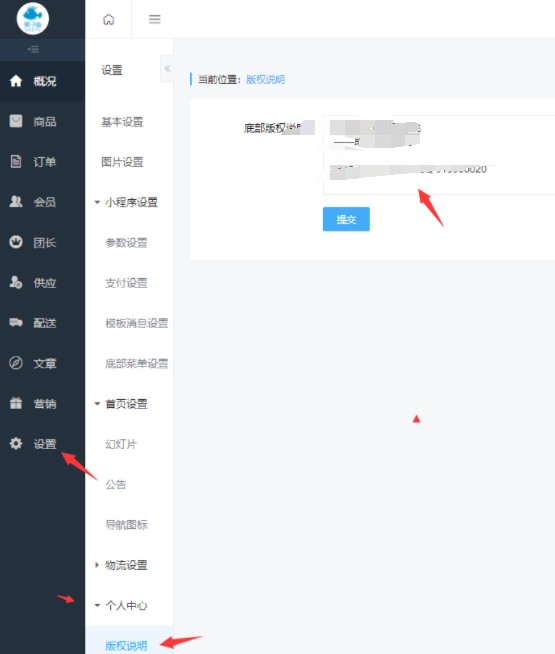This screenshot has height=654, width=555.
Task: Toggle the hamburger menu icon in header
Action: pos(155,19)
